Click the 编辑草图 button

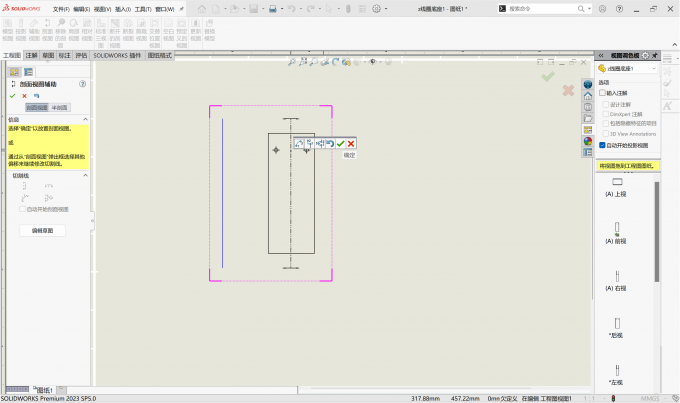(x=42, y=231)
